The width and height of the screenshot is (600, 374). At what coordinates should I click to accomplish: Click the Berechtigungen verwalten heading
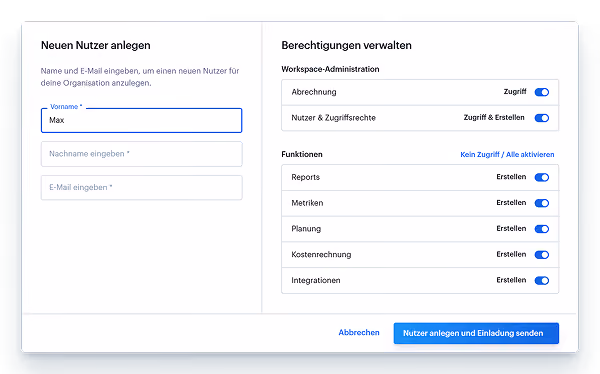[346, 45]
